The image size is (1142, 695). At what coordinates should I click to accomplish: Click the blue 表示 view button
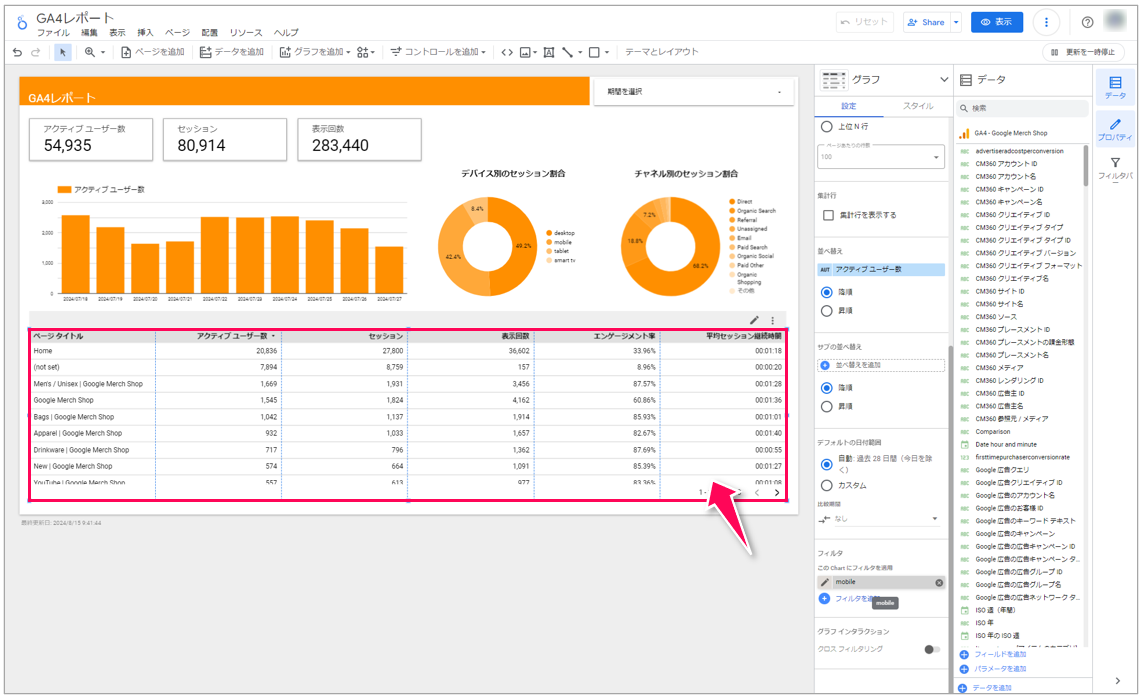click(996, 22)
